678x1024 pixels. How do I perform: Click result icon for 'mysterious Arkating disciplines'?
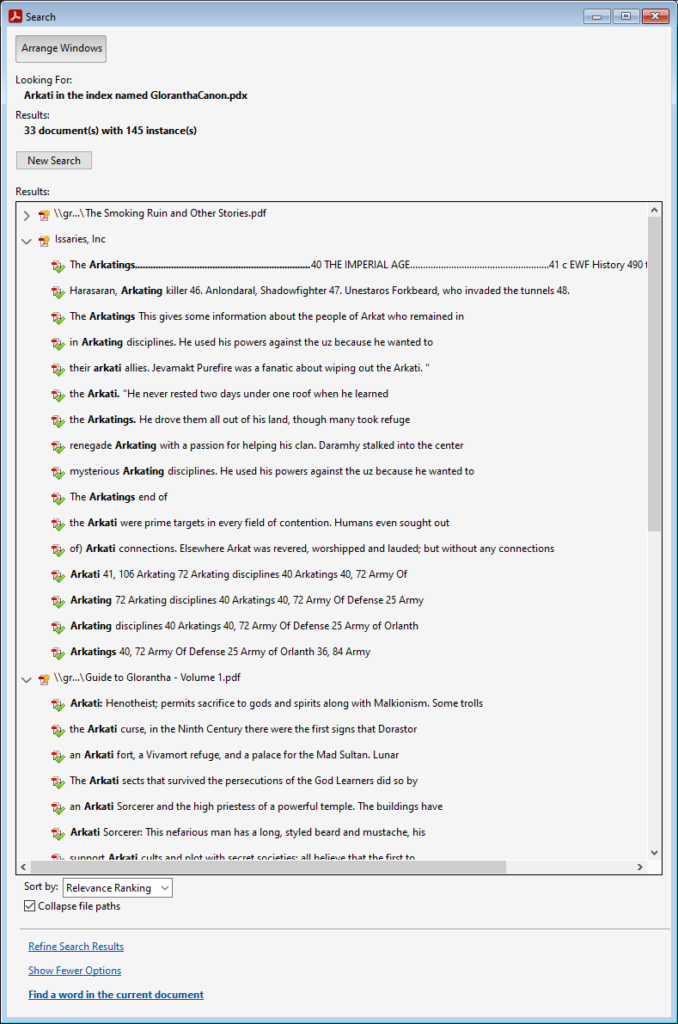[x=58, y=472]
